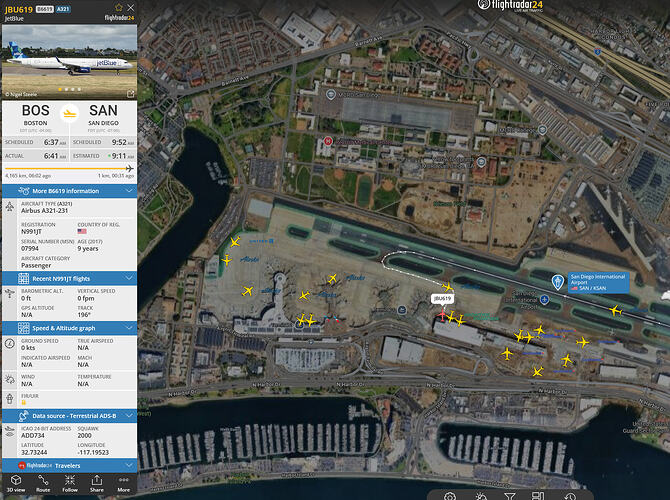Select the JBU619 callsign label on map
Image resolution: width=670 pixels, height=500 pixels.
click(442, 299)
